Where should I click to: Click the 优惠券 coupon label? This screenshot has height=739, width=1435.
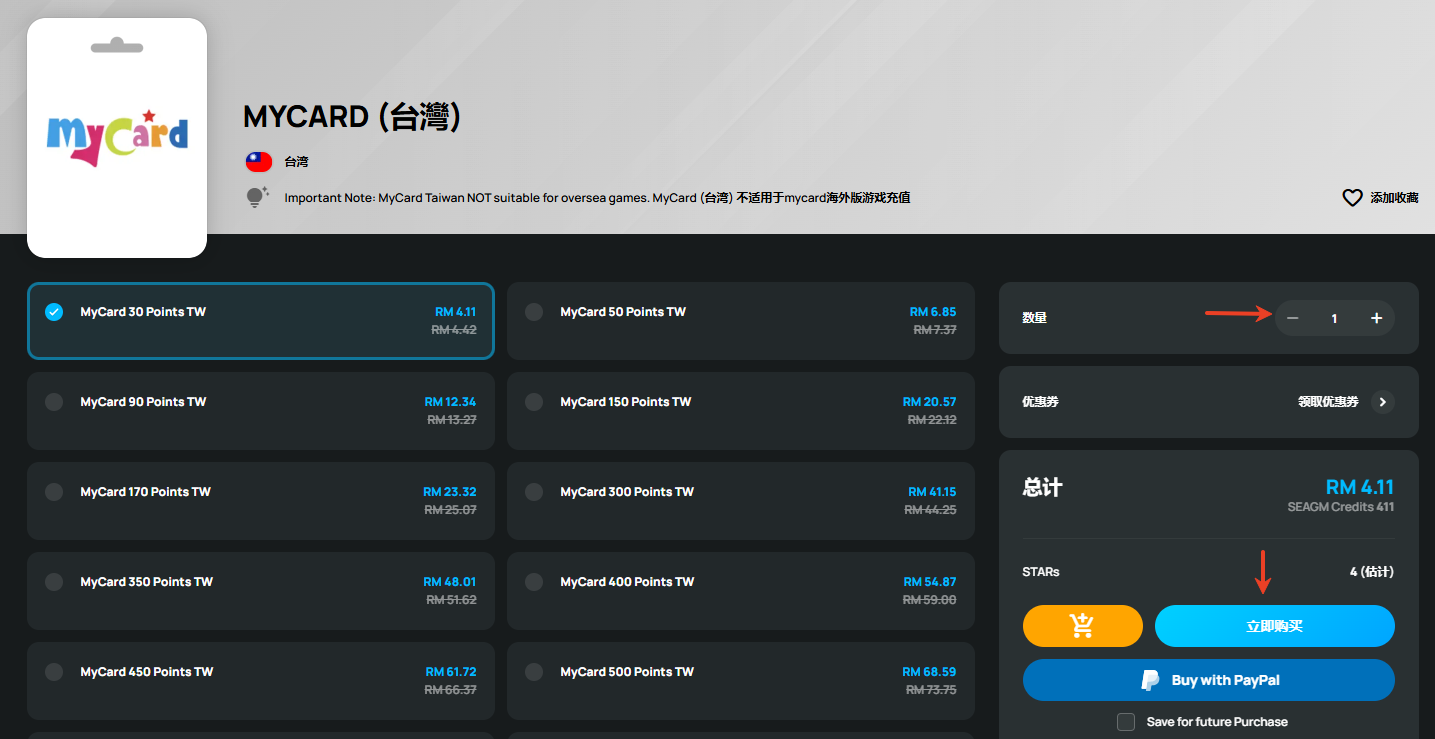tap(1040, 402)
